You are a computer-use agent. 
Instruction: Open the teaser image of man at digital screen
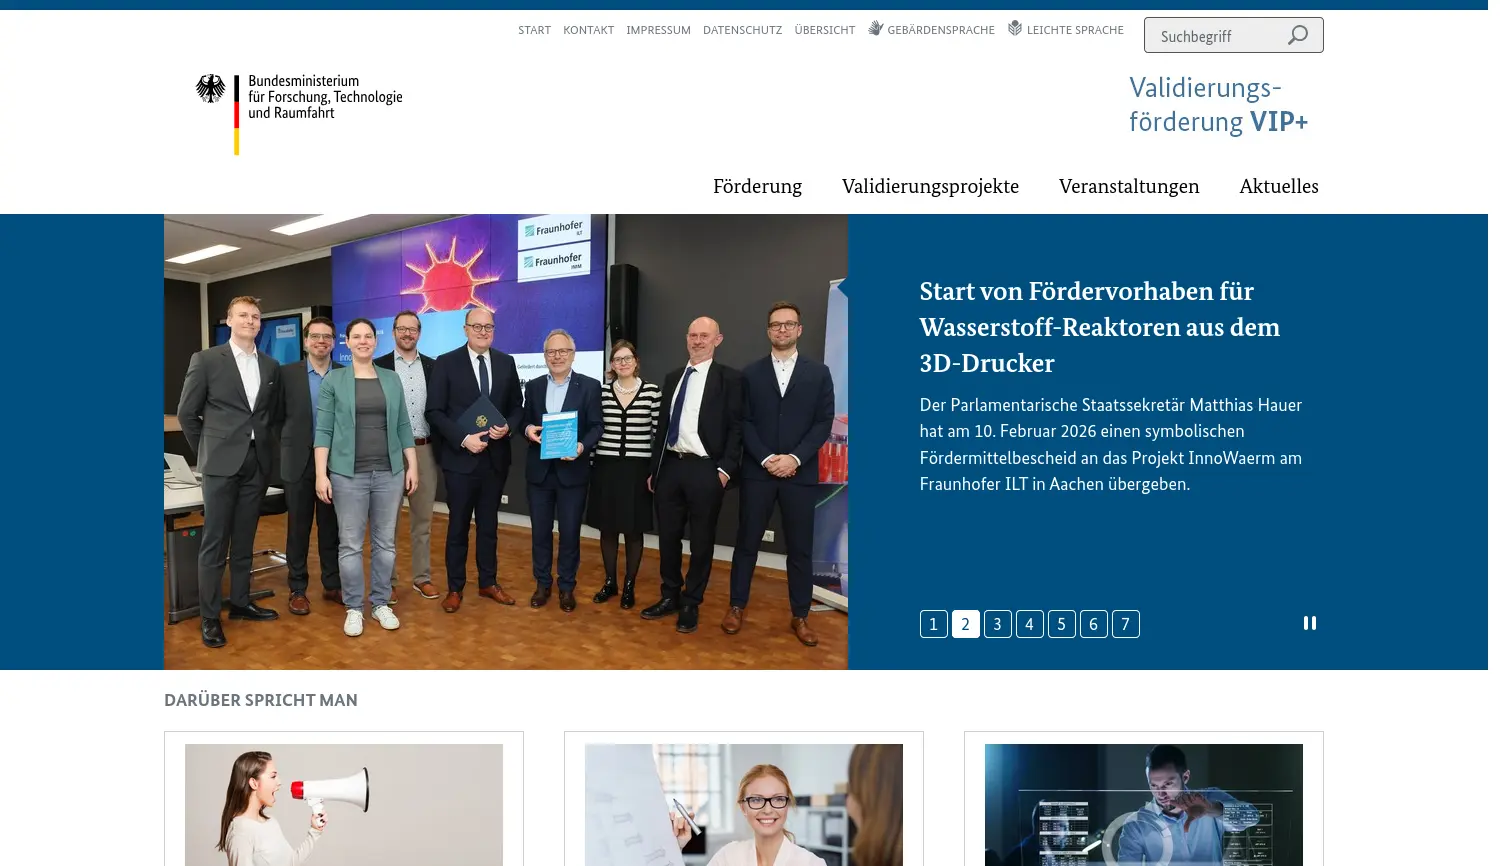pyautogui.click(x=1144, y=805)
